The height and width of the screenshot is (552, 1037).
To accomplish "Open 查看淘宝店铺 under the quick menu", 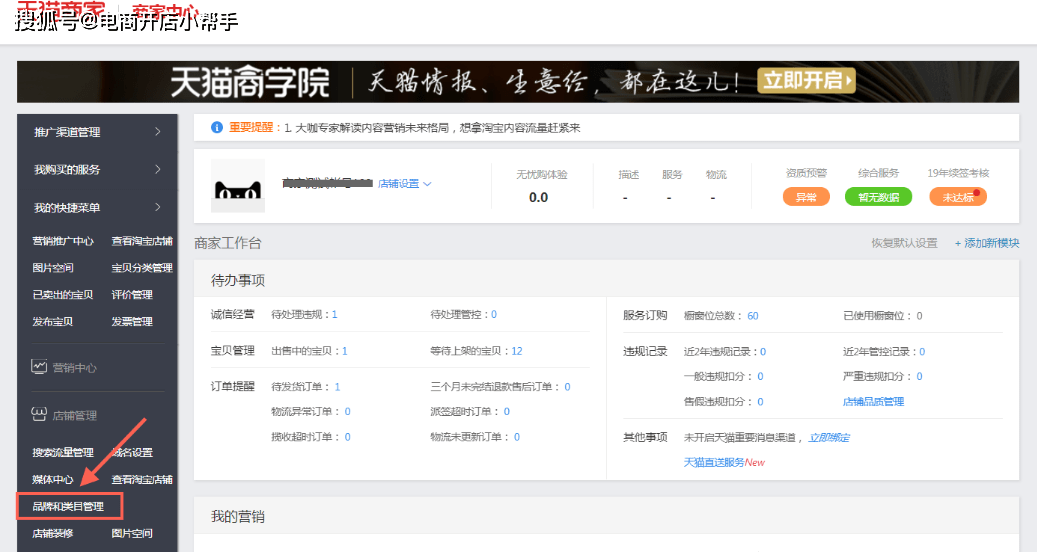I will tap(142, 241).
